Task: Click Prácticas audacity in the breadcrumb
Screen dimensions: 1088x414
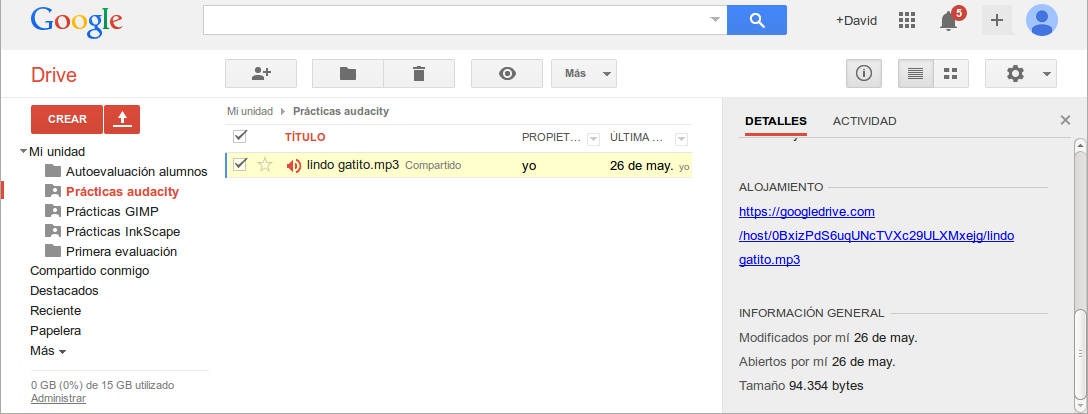Action: [x=341, y=111]
